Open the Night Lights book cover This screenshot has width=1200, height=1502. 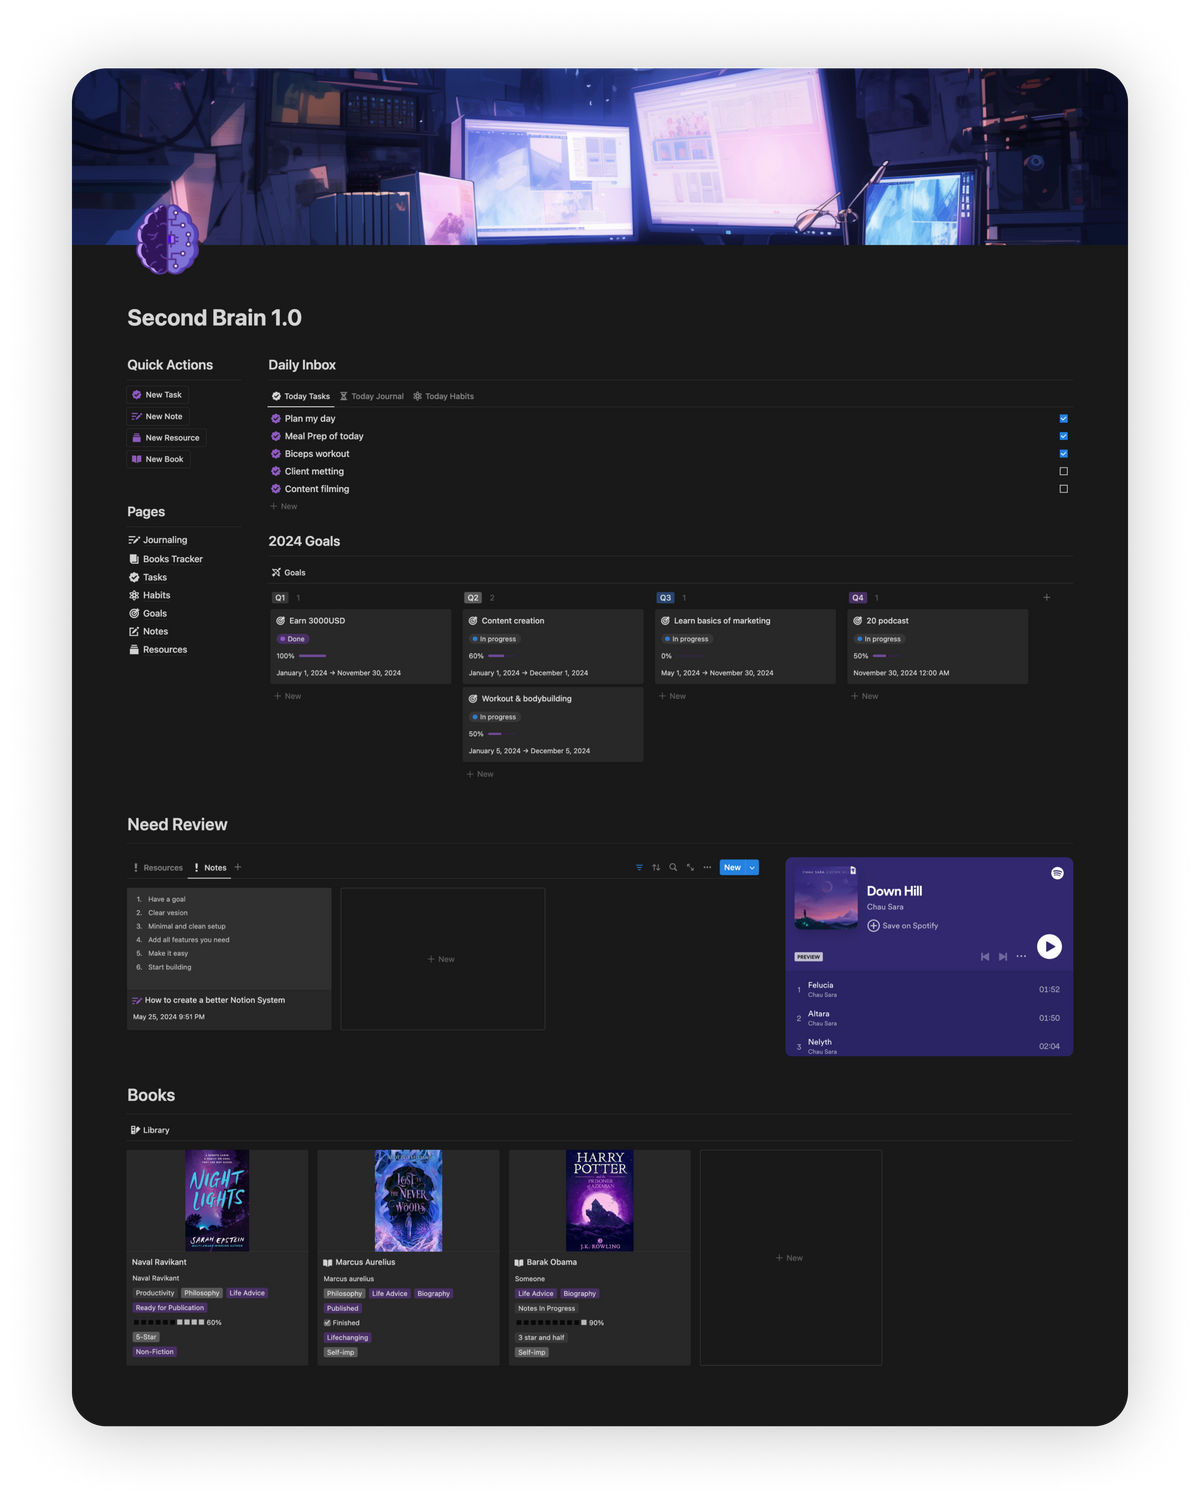(217, 1200)
